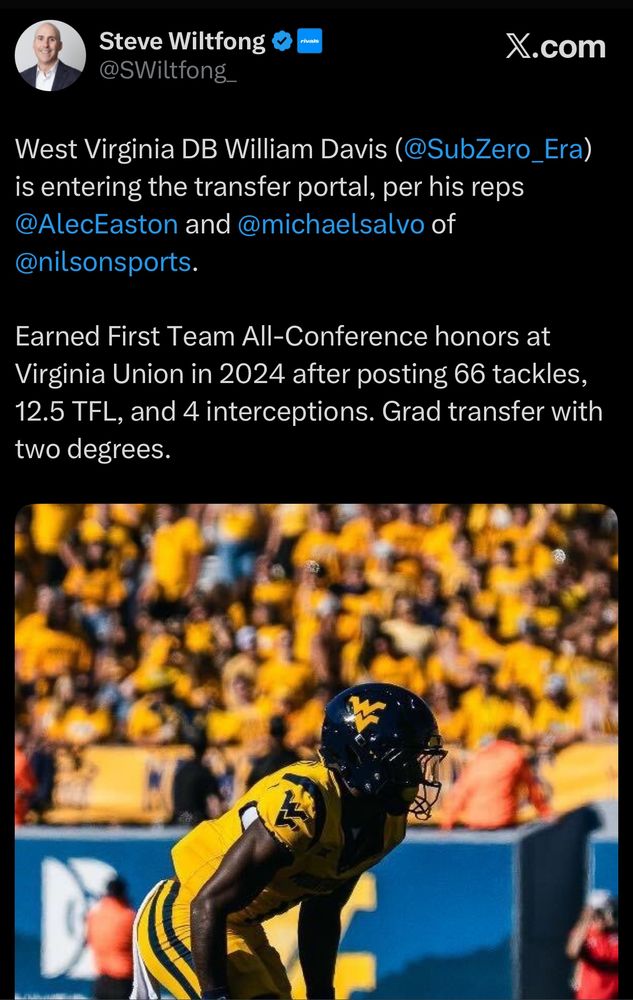The image size is (633, 1000).
Task: Click the WV logo on jersey shoulder
Action: click(x=292, y=809)
